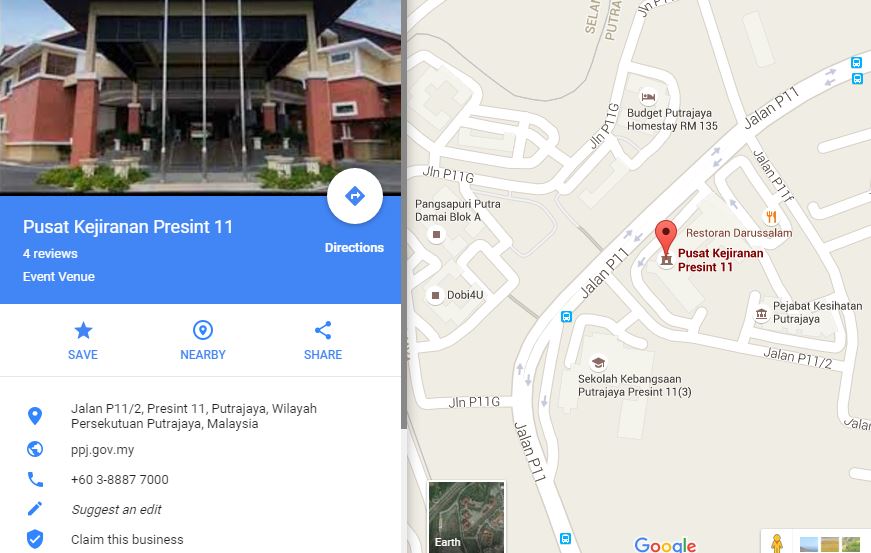Image resolution: width=871 pixels, height=553 pixels.
Task: Select Restoran Darussalam fork icon
Action: click(x=771, y=216)
